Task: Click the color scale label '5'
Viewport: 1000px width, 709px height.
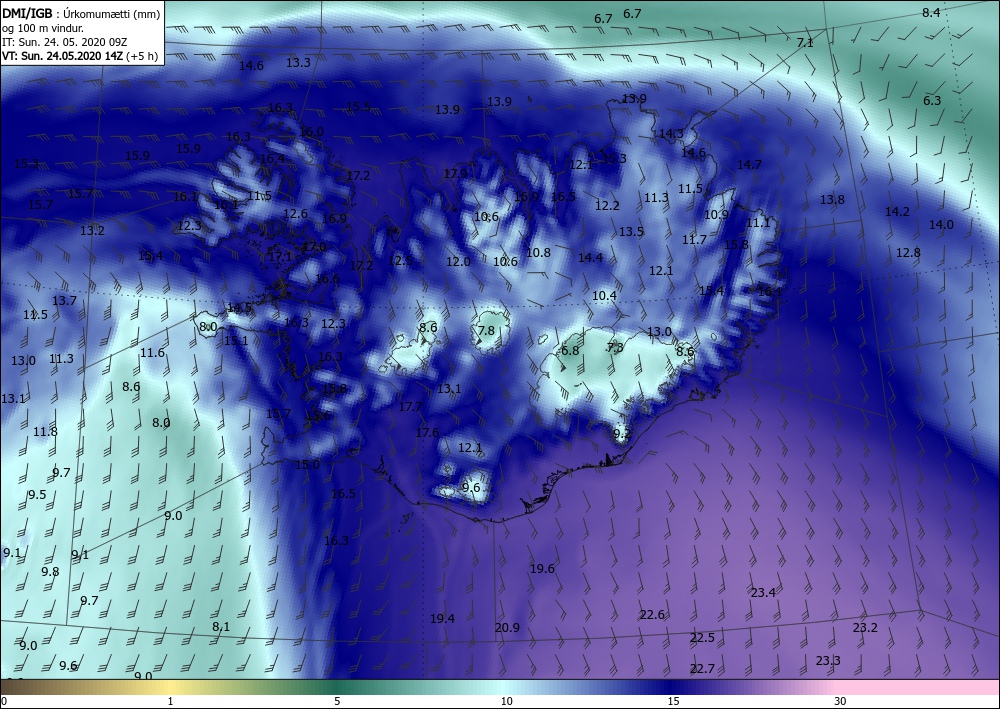Action: pos(337,701)
